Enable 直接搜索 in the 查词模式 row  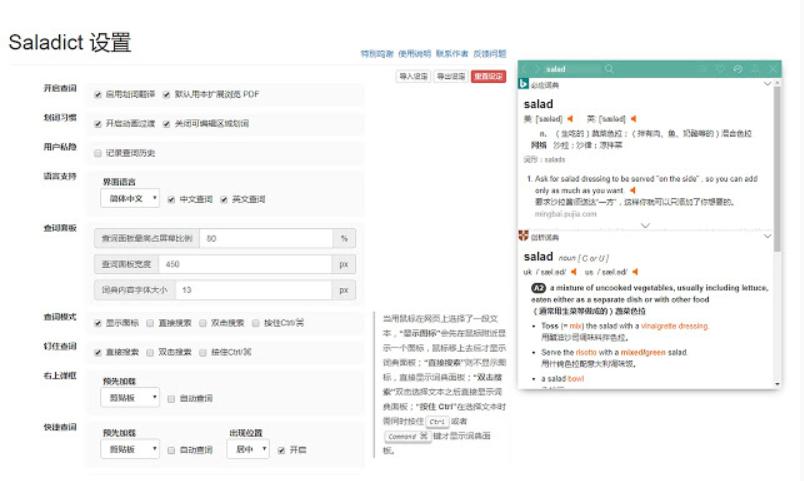[x=150, y=323]
